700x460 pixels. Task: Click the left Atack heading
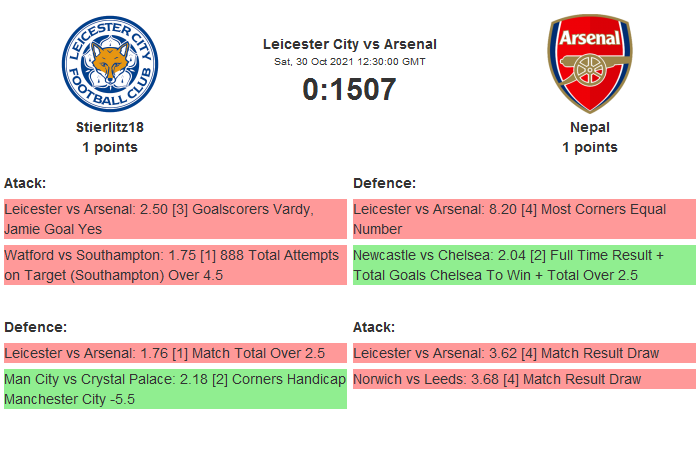click(x=25, y=183)
